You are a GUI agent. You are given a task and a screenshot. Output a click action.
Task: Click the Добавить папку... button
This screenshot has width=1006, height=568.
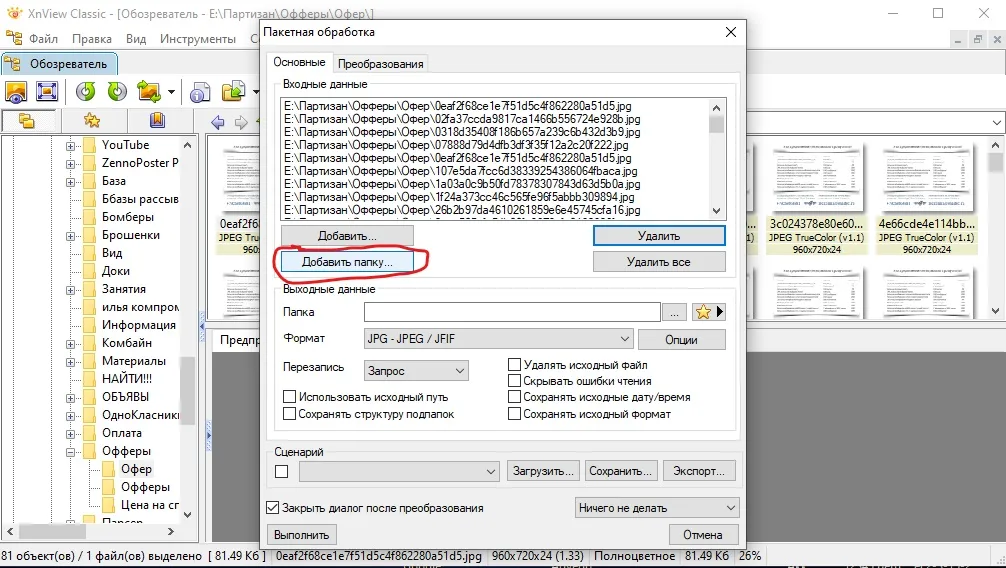[347, 262]
